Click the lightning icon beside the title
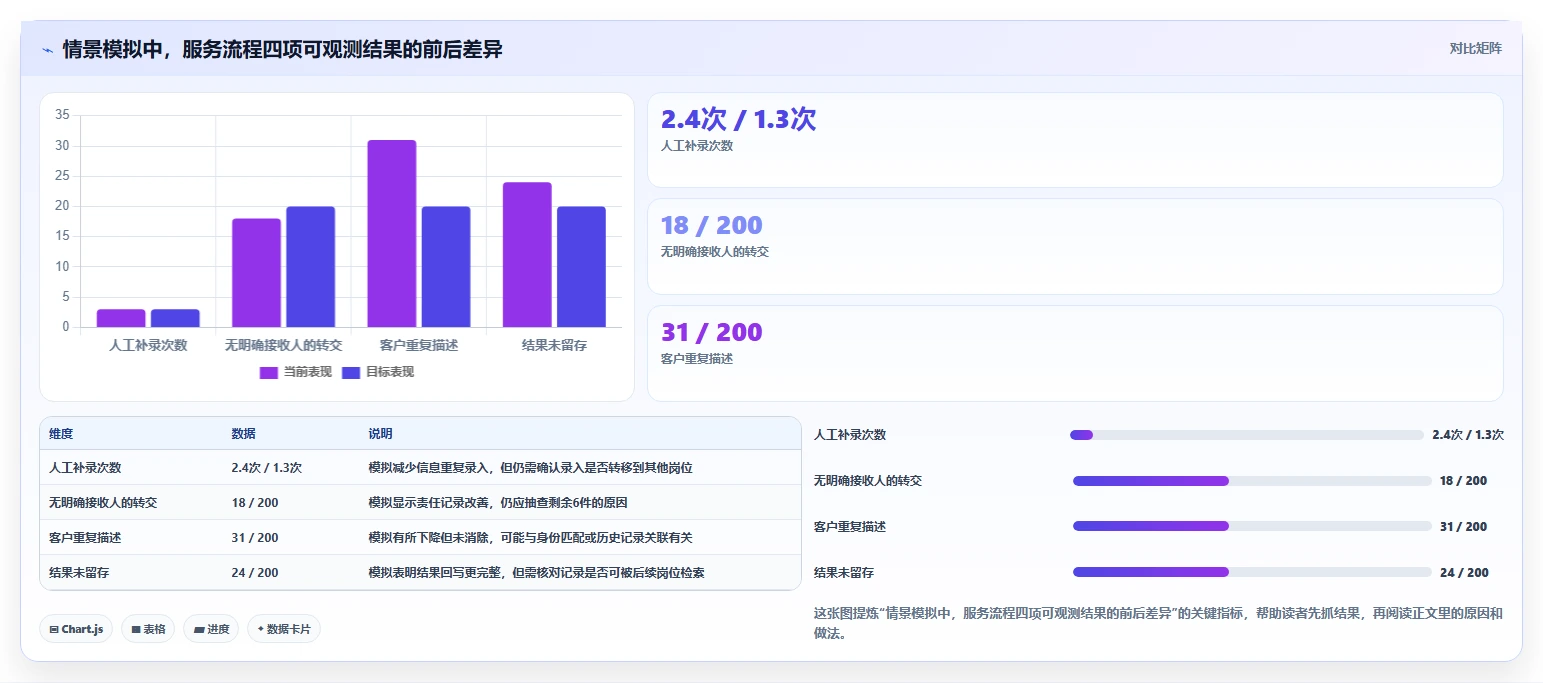Image resolution: width=1543 pixels, height=683 pixels. point(48,50)
